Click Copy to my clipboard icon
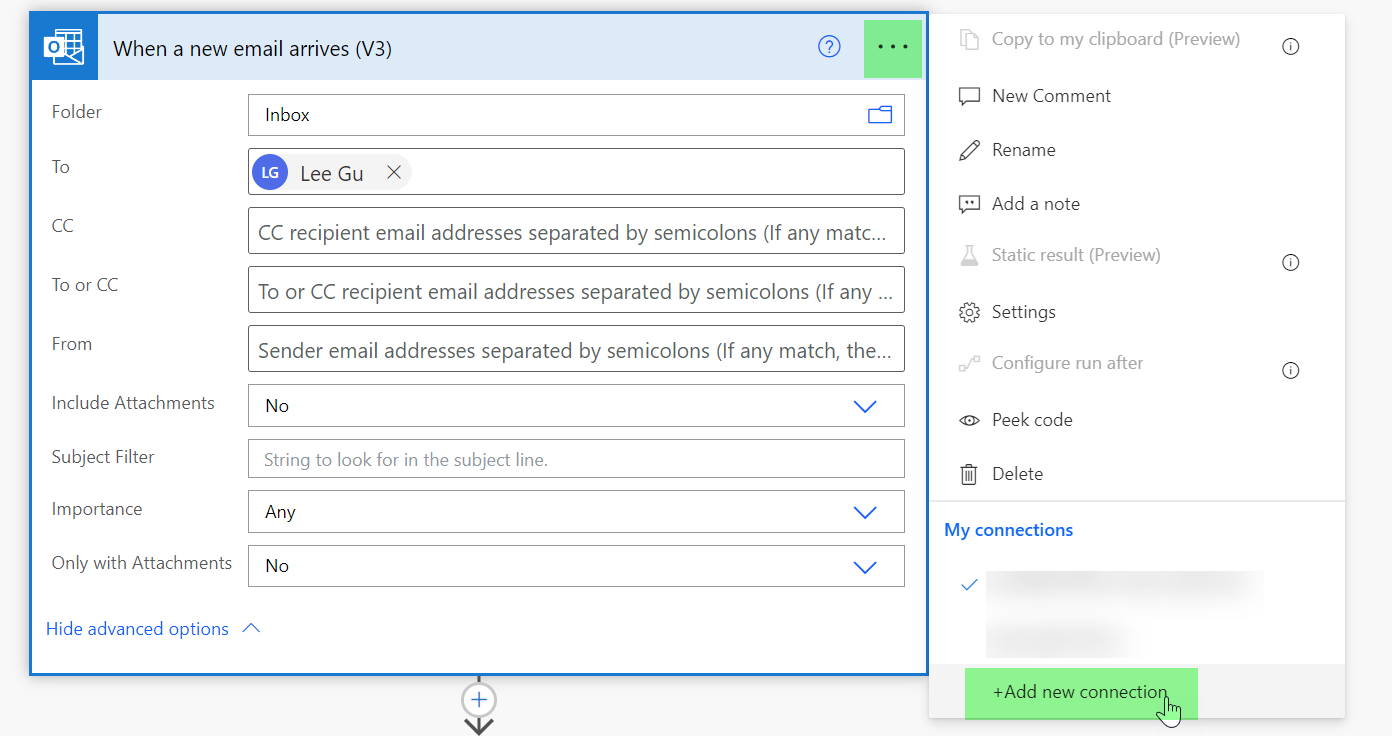 coord(968,39)
